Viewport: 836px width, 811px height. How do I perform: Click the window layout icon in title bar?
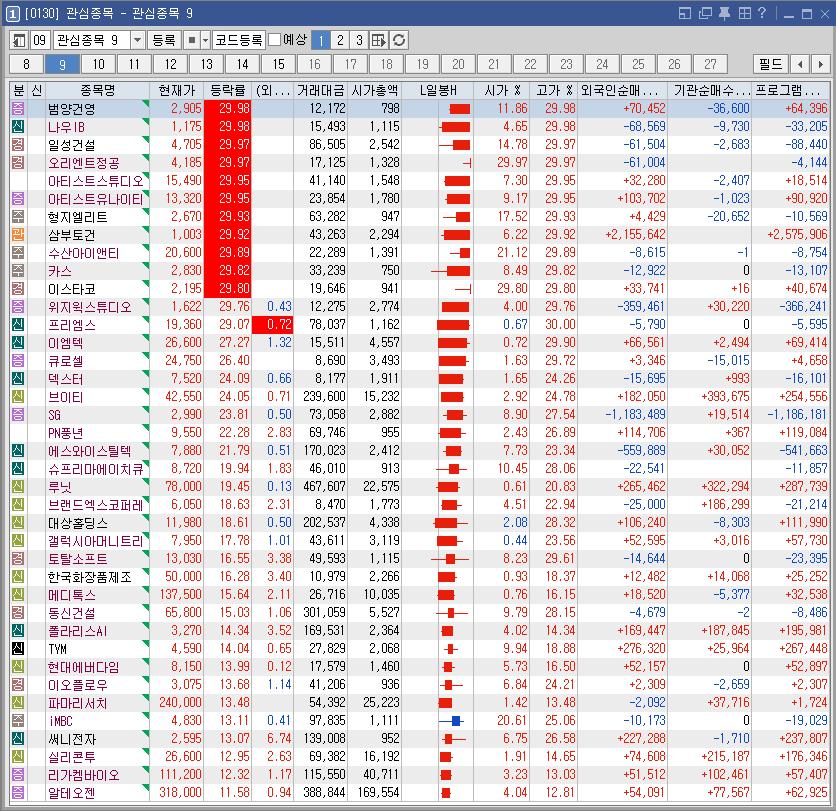pos(685,13)
